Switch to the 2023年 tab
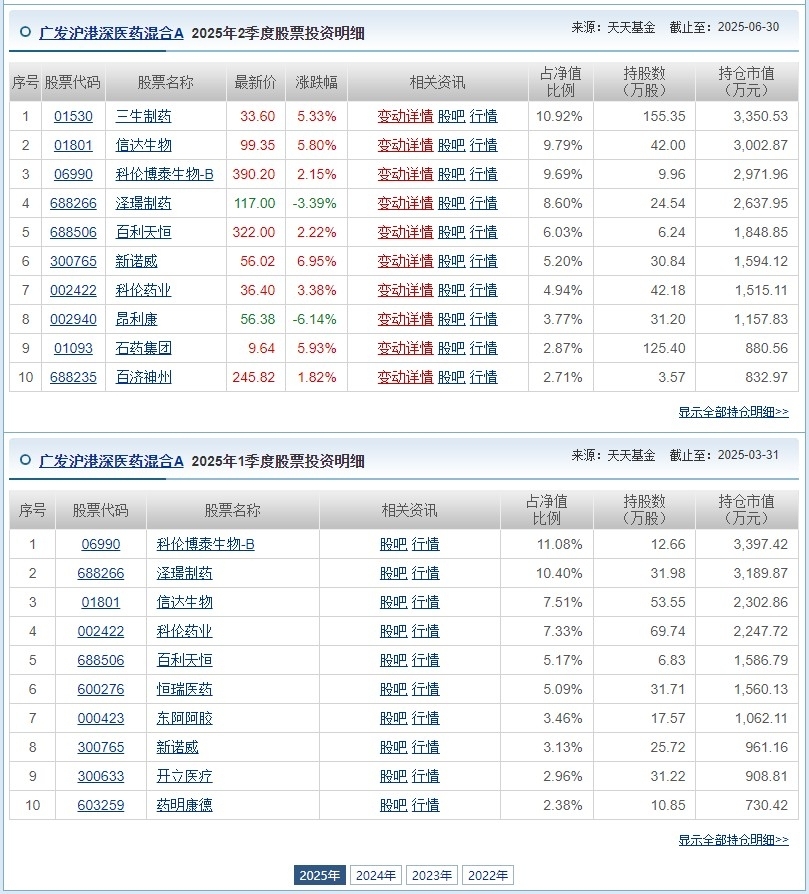The width and height of the screenshot is (809, 894). tap(432, 875)
